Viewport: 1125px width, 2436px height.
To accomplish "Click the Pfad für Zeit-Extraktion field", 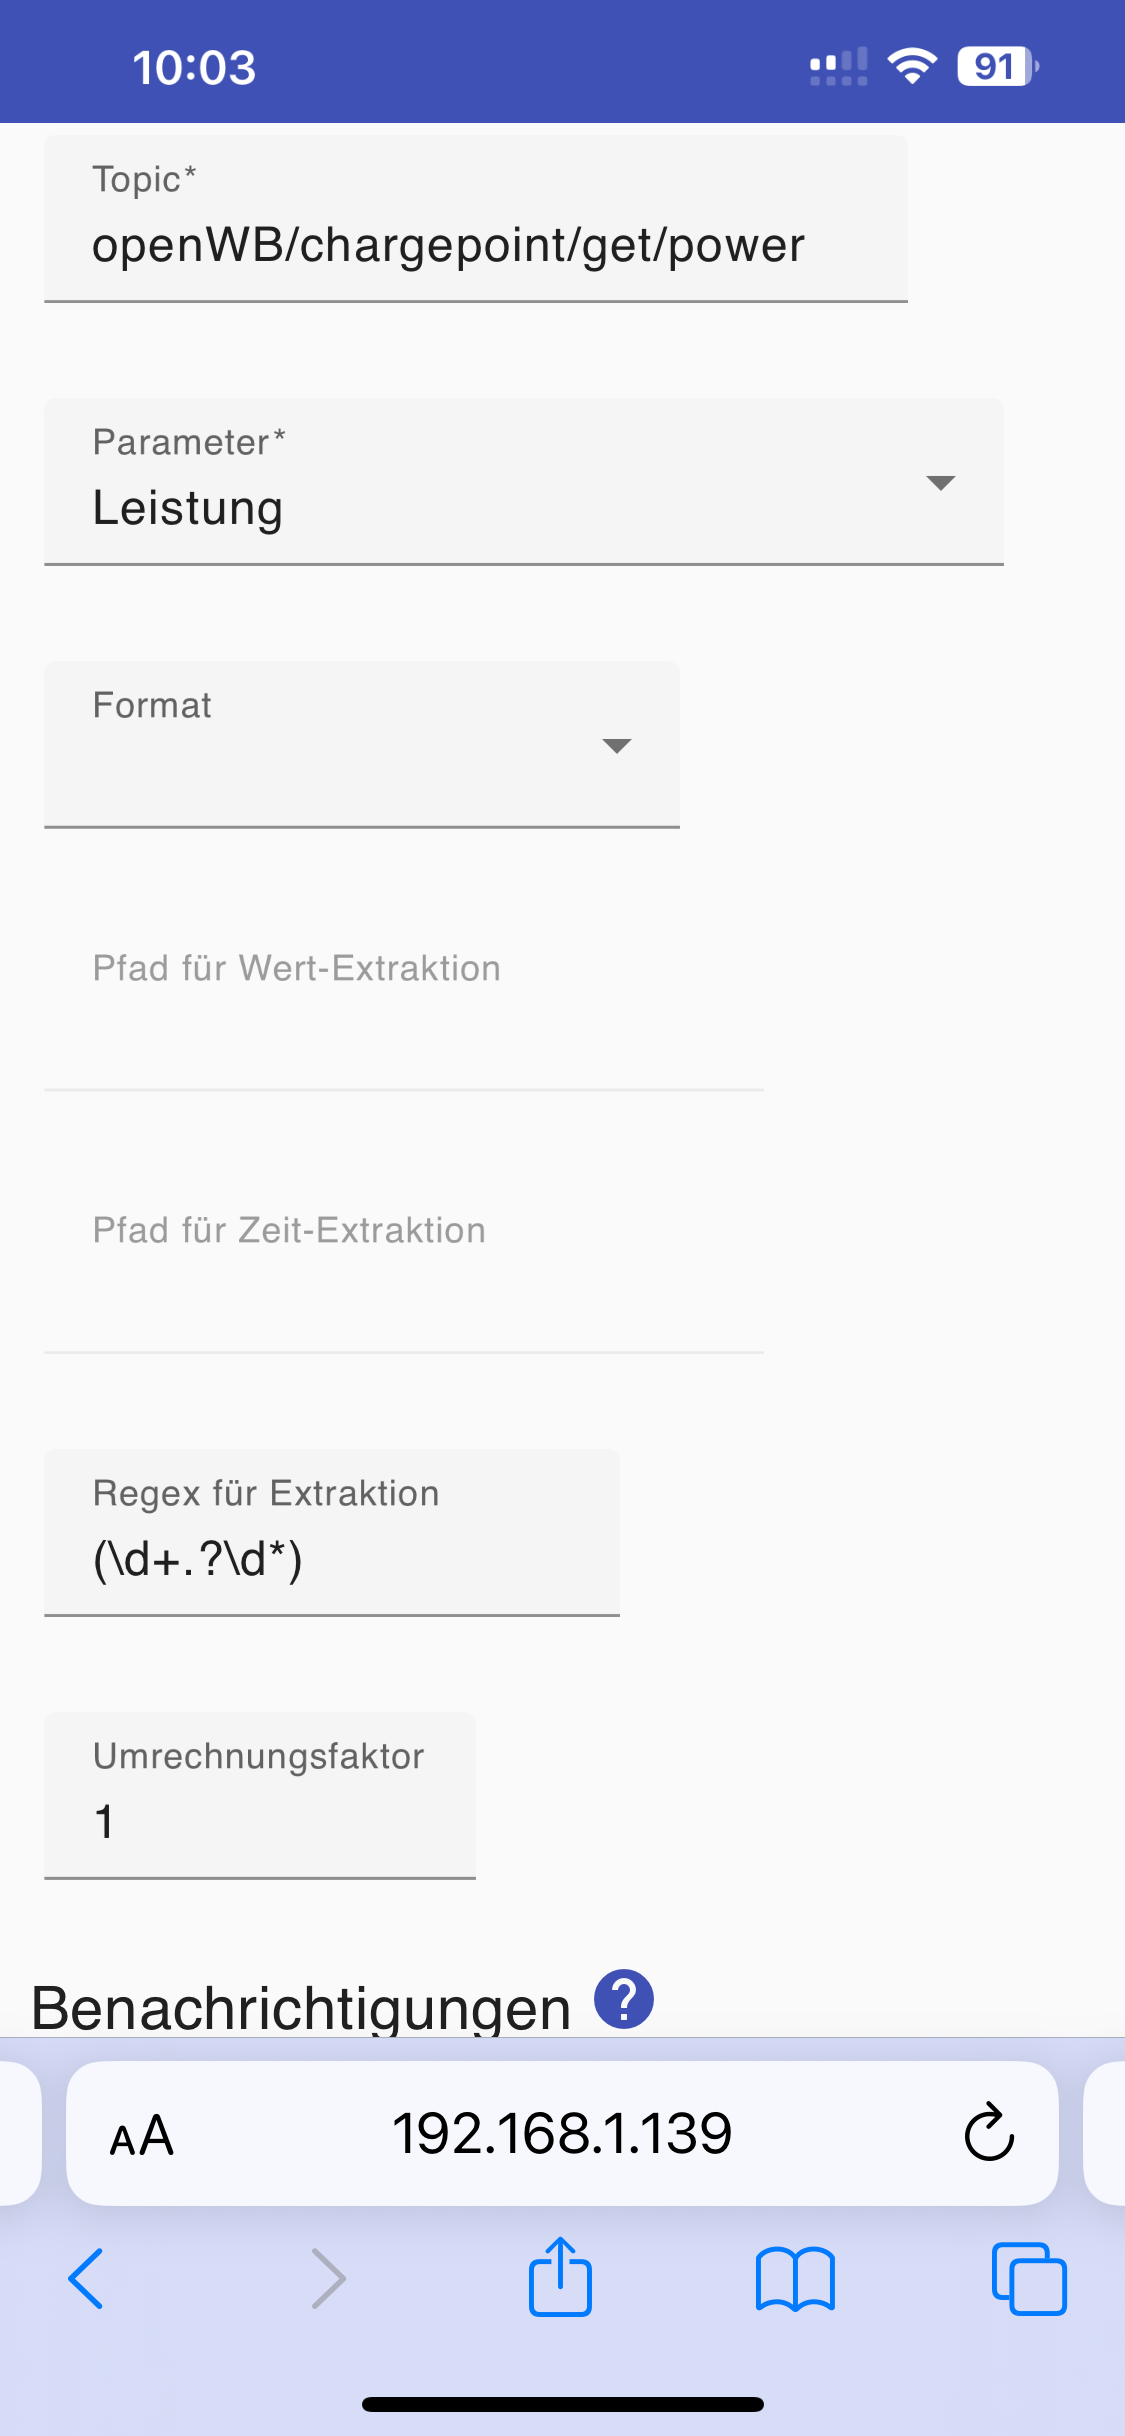I will click(x=403, y=1292).
